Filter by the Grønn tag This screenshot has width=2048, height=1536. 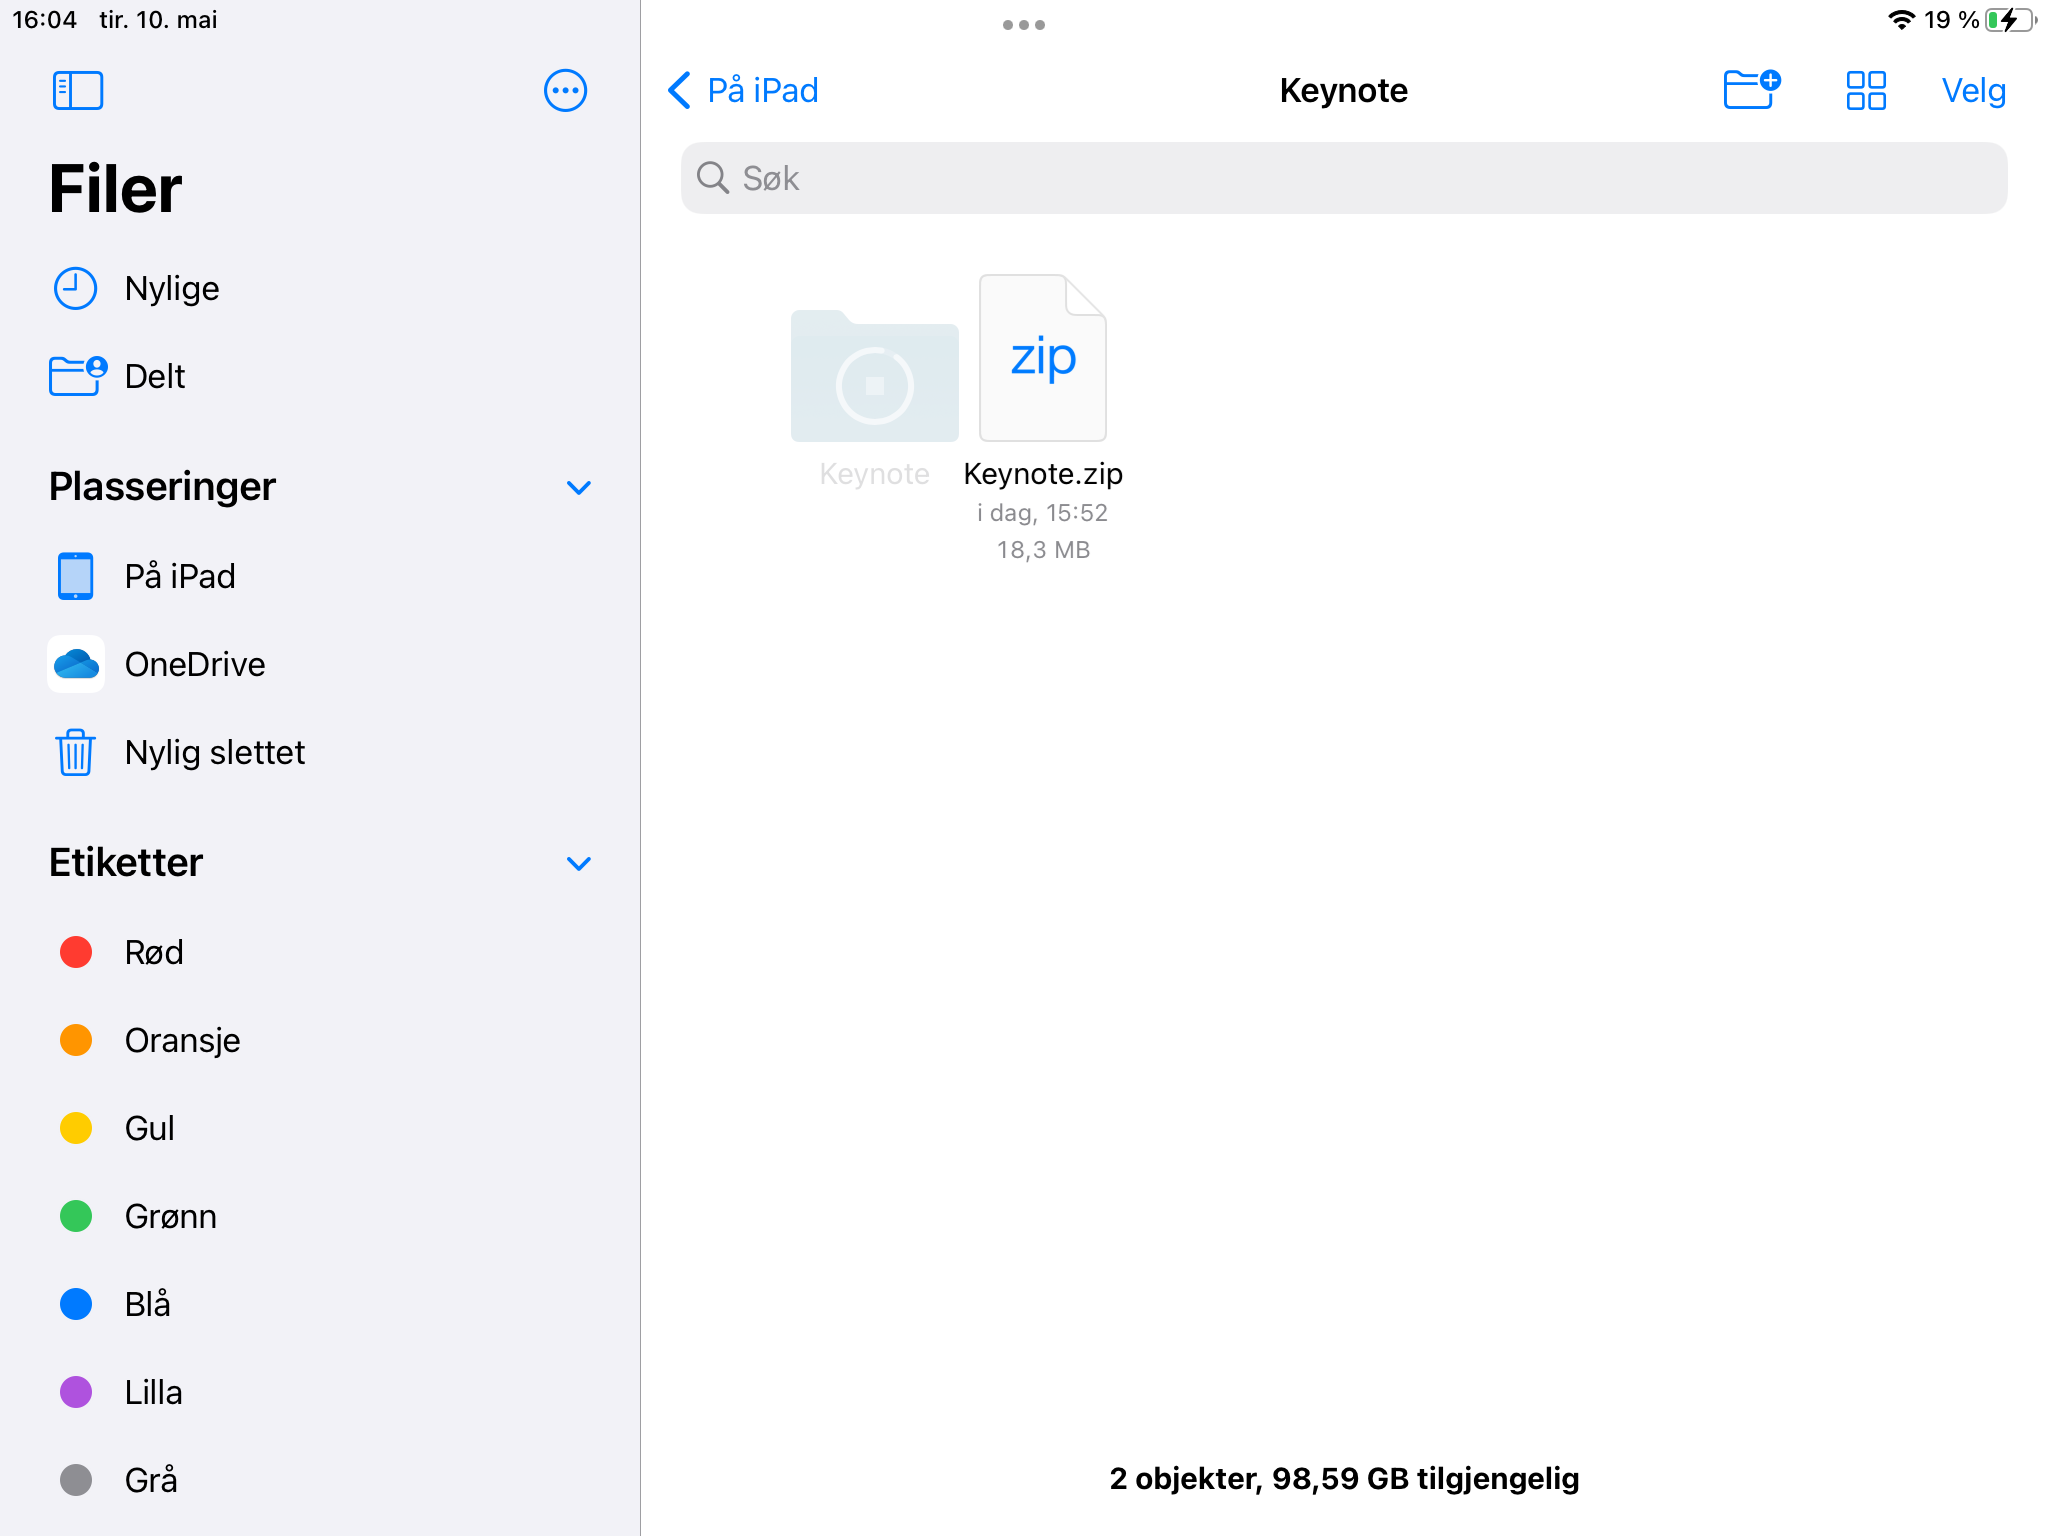(320, 1216)
